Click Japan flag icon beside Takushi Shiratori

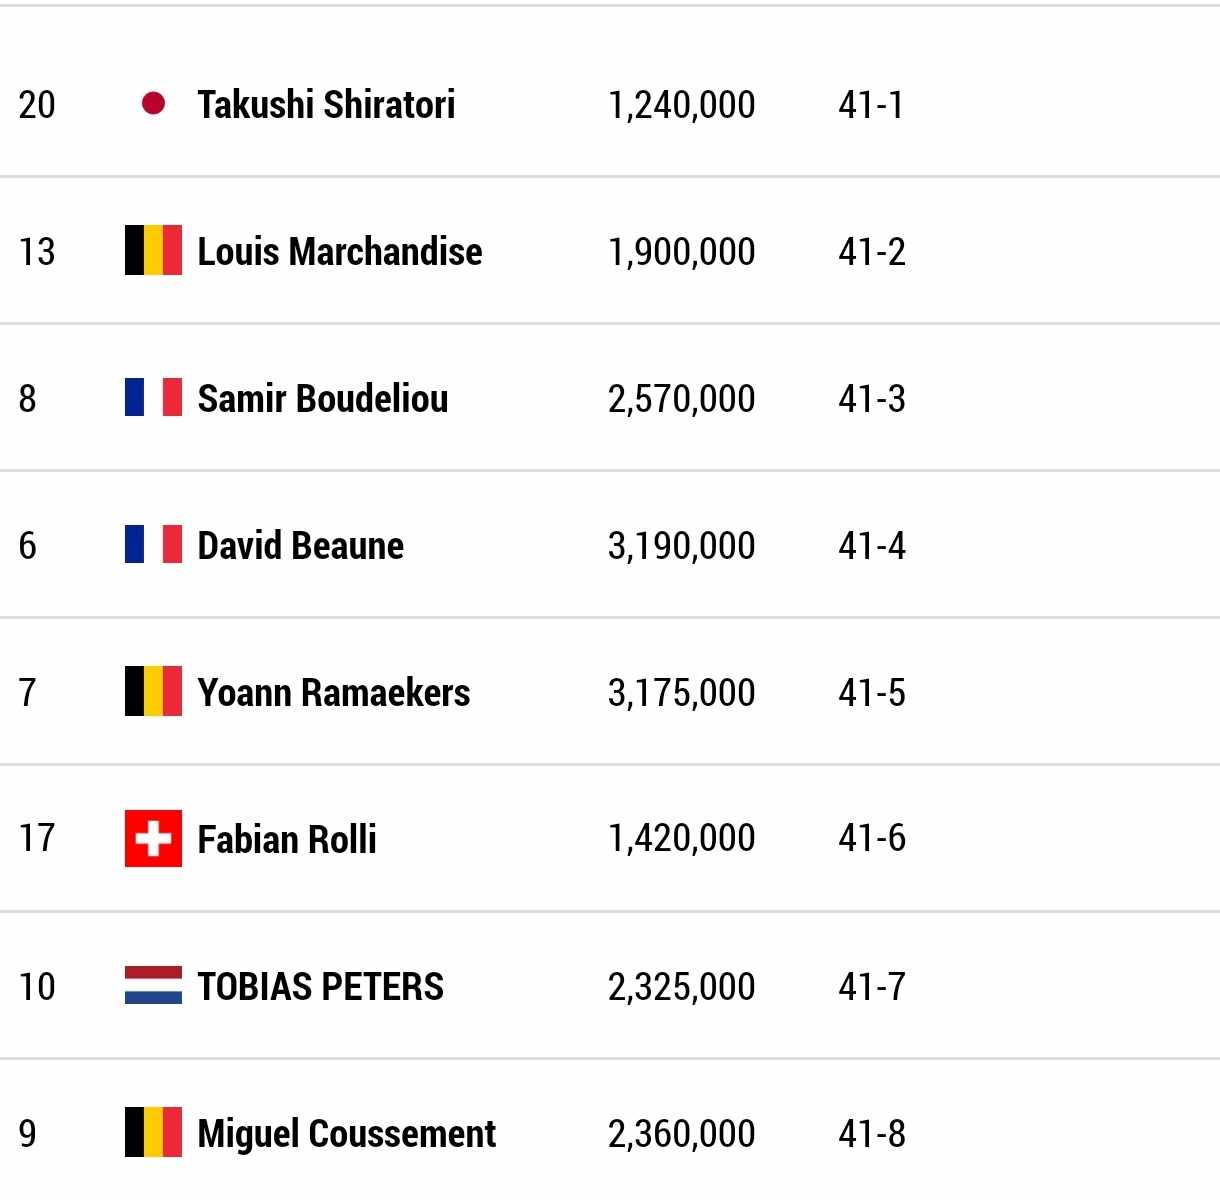tap(153, 103)
